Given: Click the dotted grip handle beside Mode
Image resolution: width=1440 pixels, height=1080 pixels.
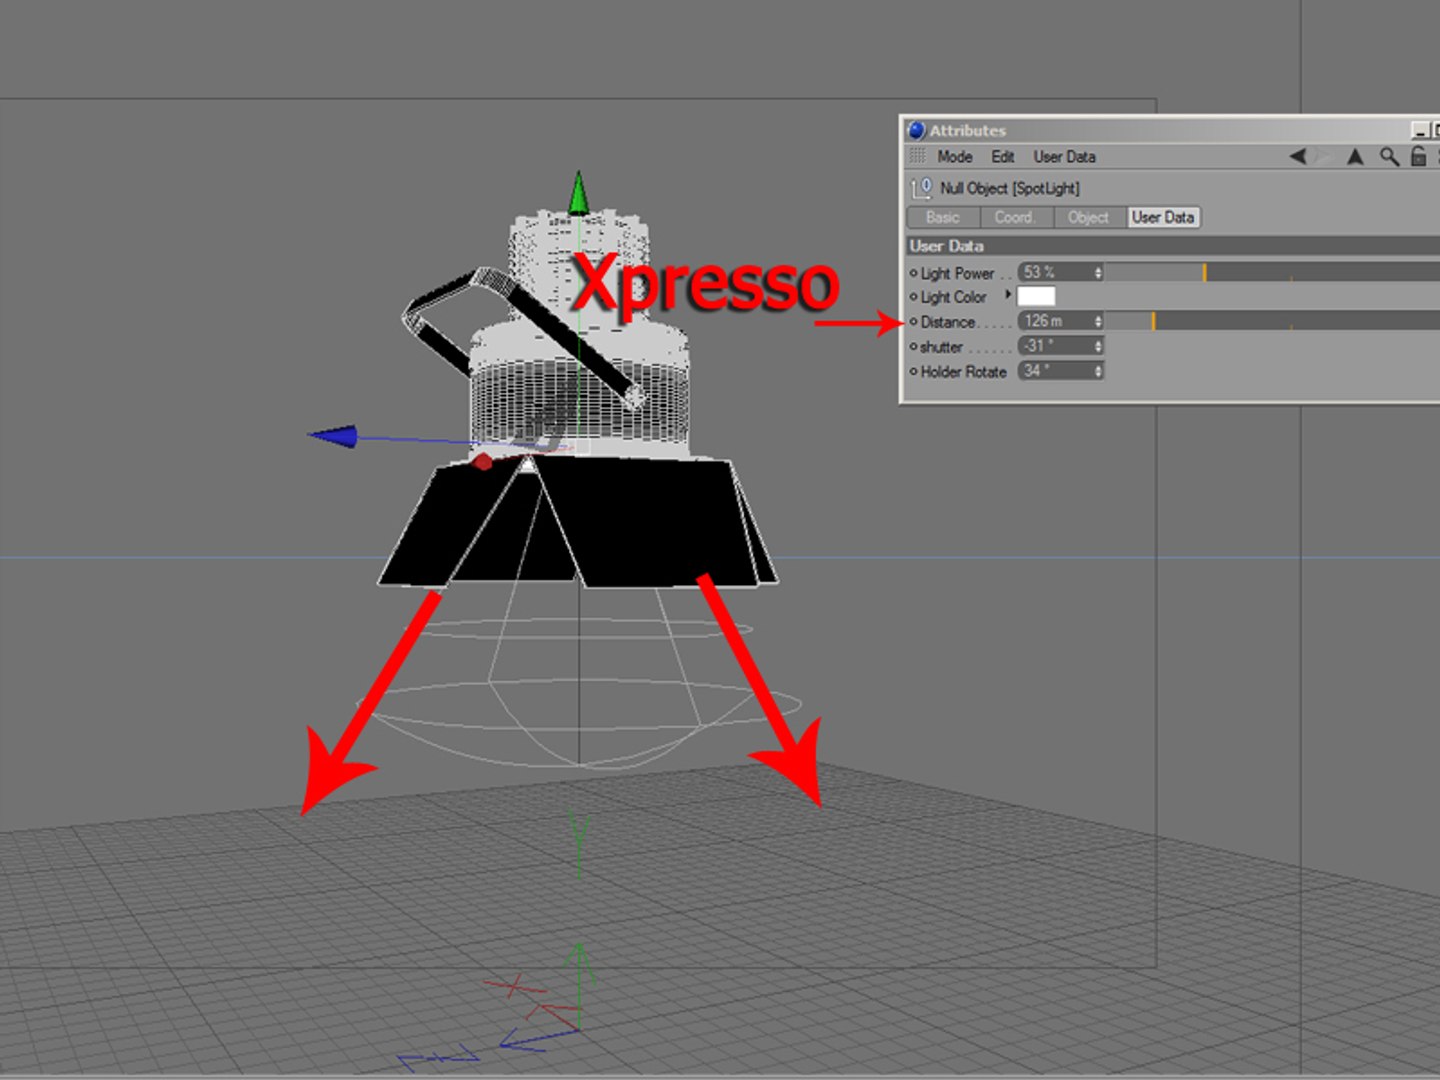Looking at the screenshot, I should pos(917,156).
